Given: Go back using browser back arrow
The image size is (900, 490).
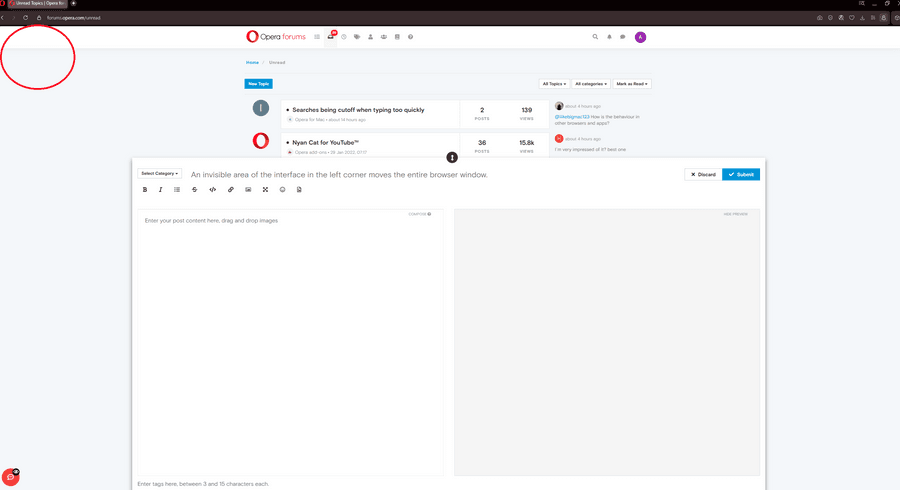Looking at the screenshot, I should click(x=3, y=18).
